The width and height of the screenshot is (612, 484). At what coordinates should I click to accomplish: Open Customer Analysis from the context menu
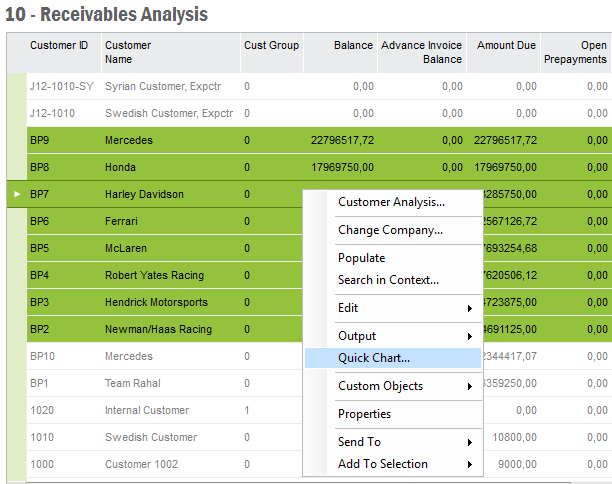391,202
